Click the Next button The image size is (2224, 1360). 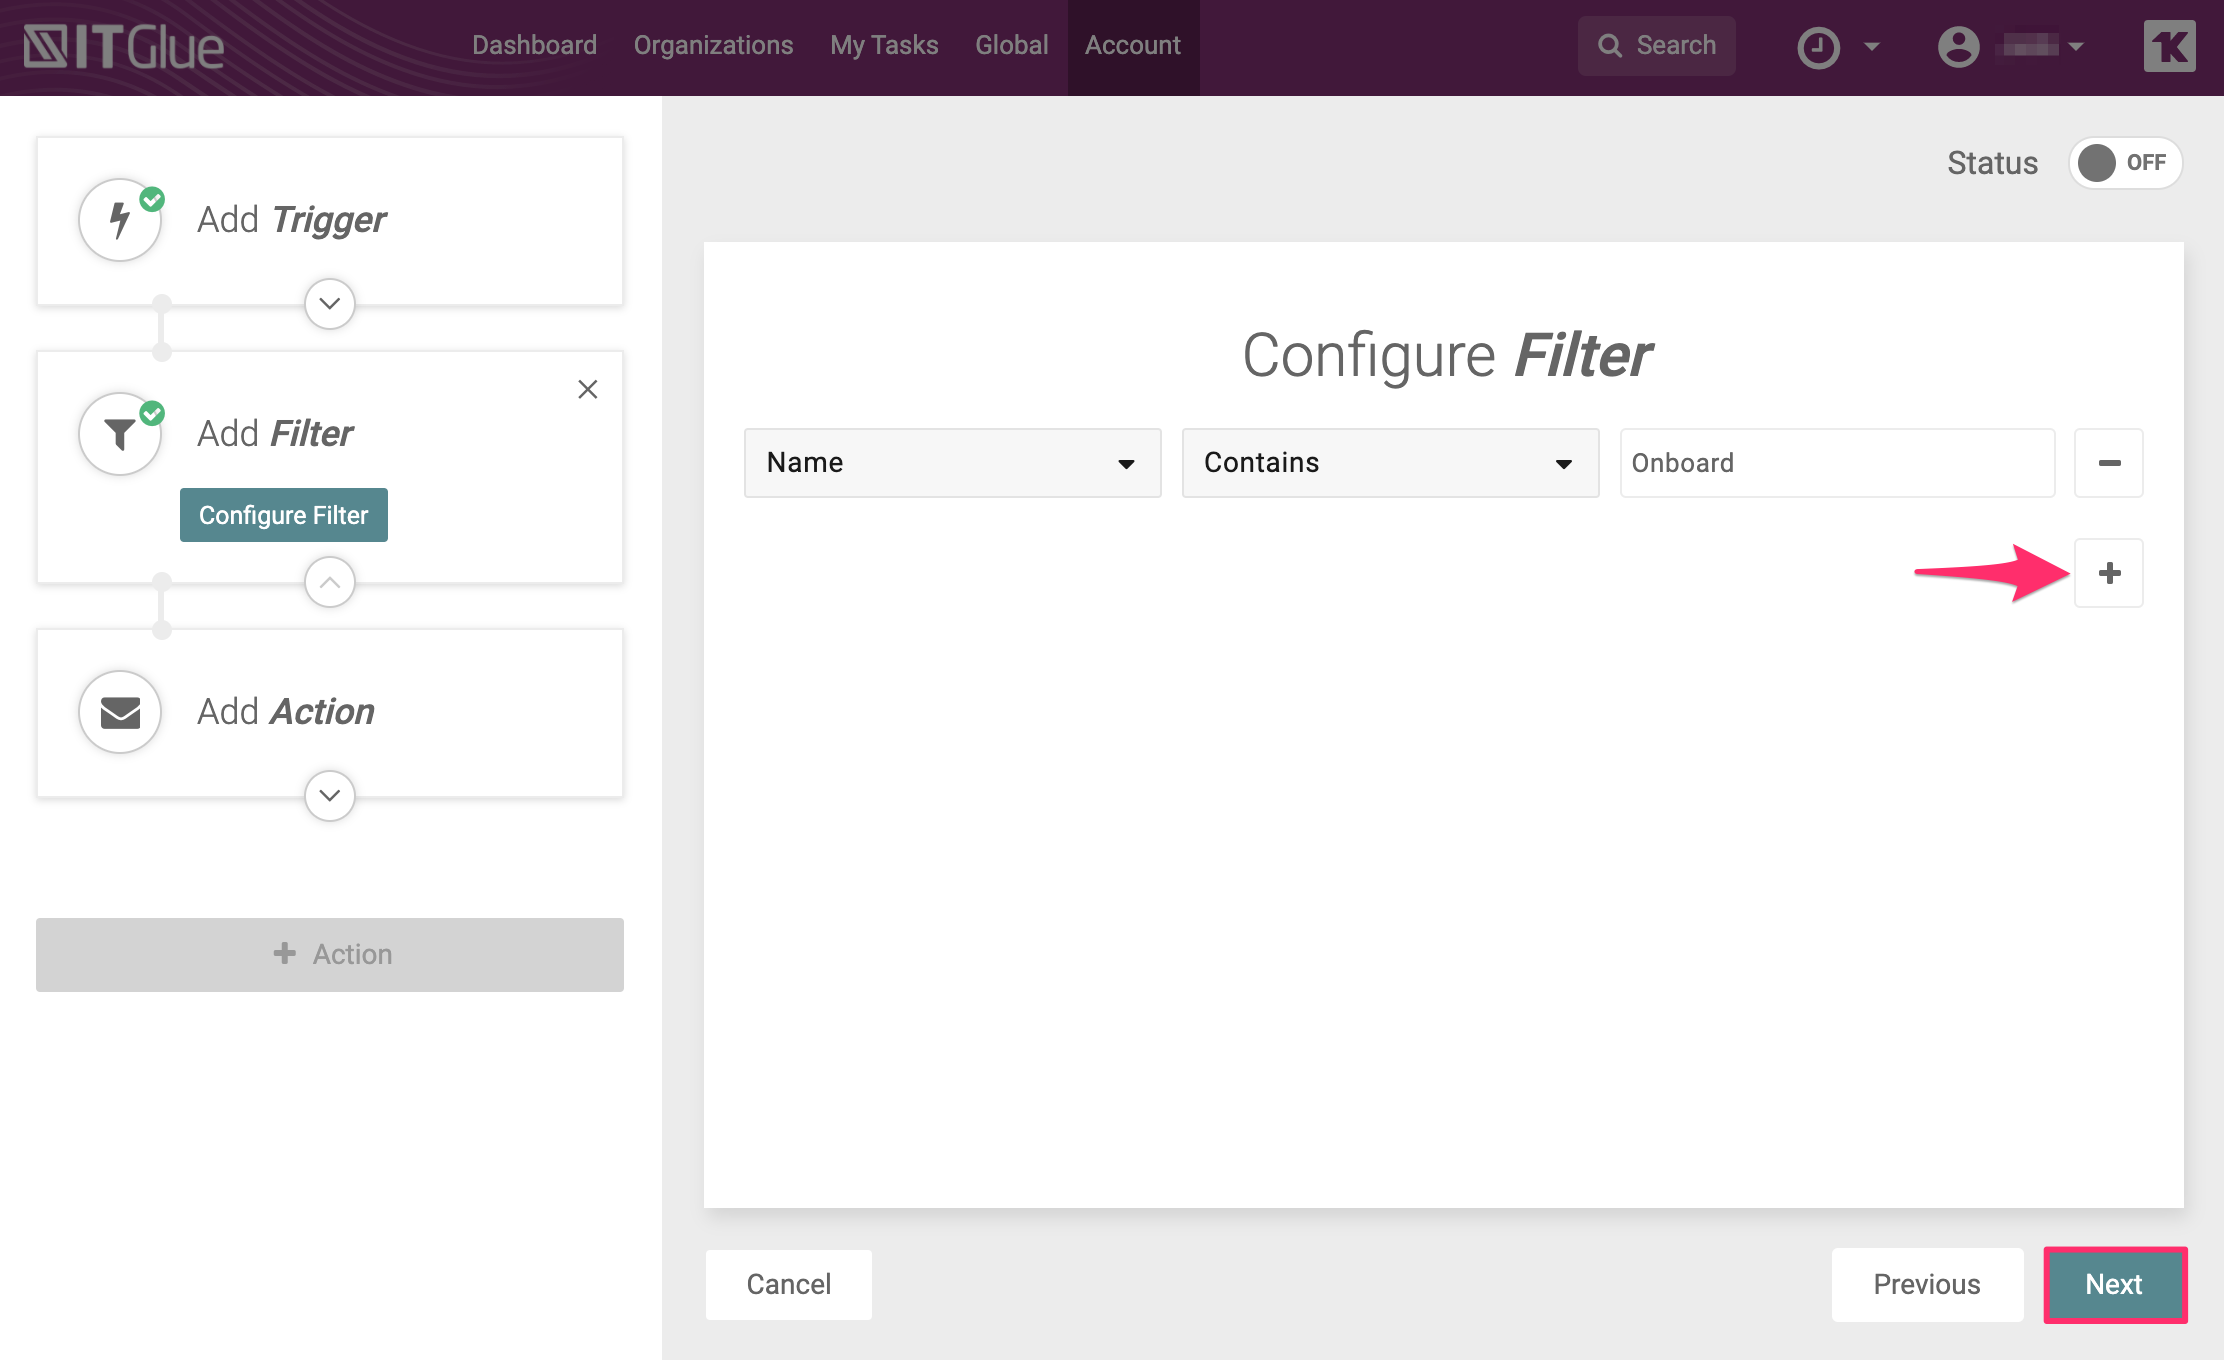pyautogui.click(x=2114, y=1284)
